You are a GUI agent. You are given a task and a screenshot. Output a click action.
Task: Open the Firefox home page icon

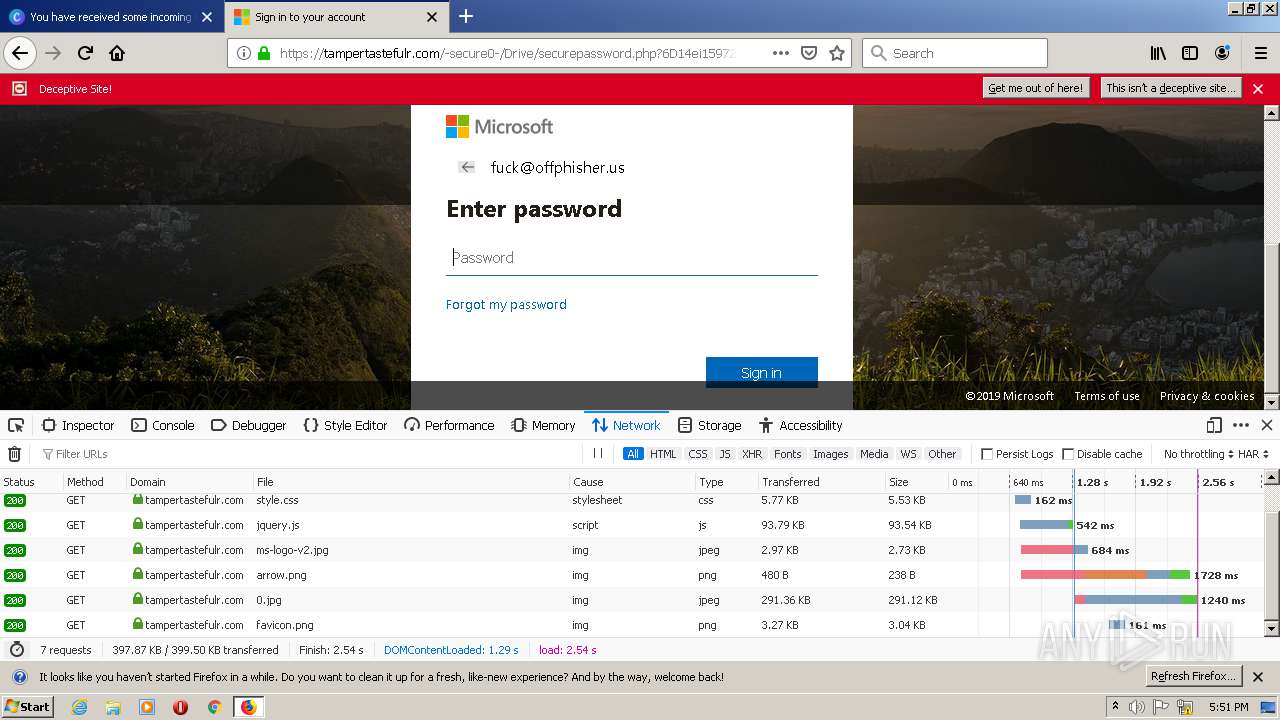[x=117, y=53]
